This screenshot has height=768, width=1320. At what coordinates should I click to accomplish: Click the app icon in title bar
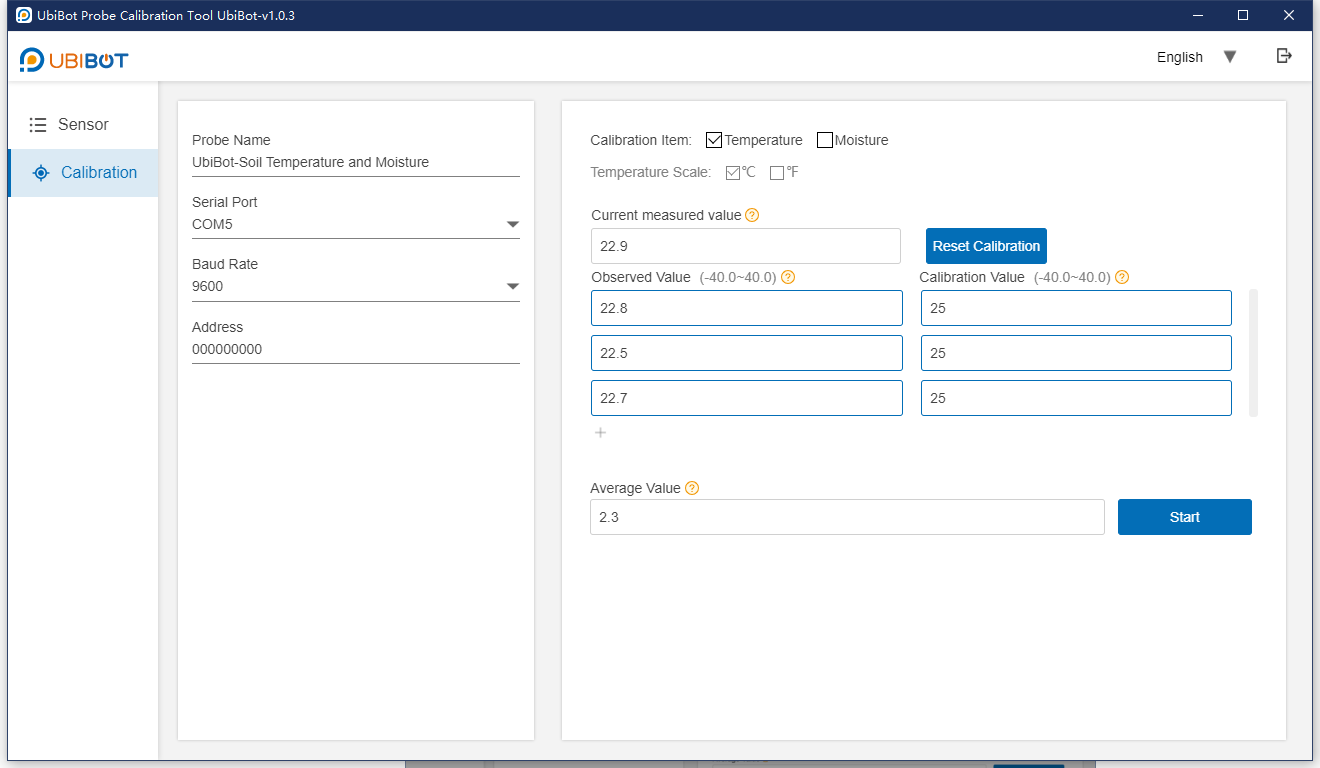click(24, 15)
